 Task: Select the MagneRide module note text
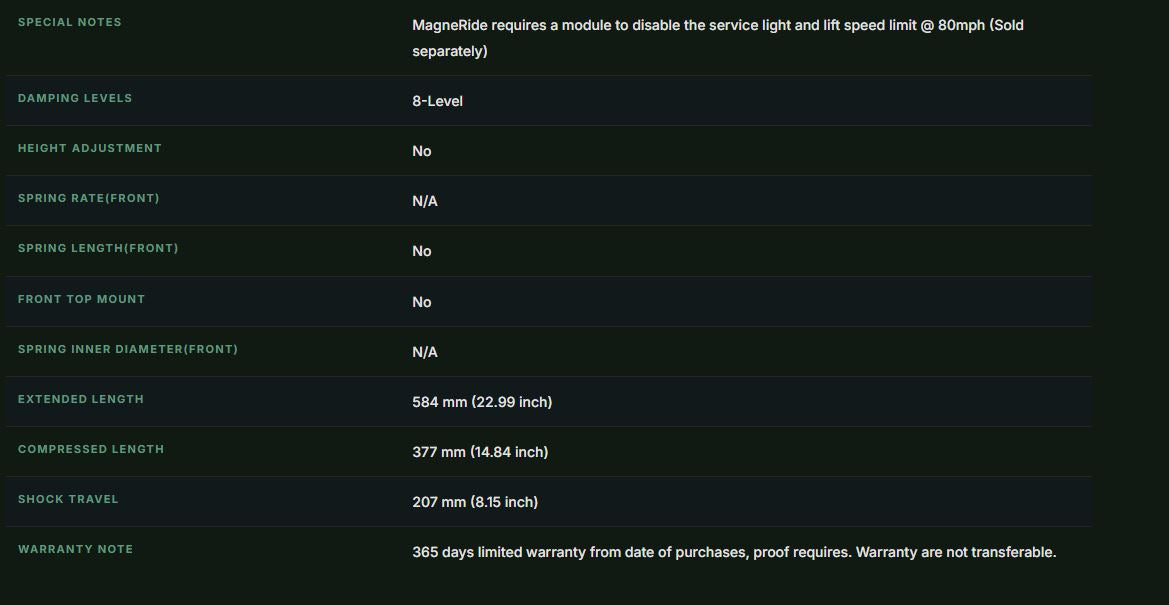(x=718, y=38)
